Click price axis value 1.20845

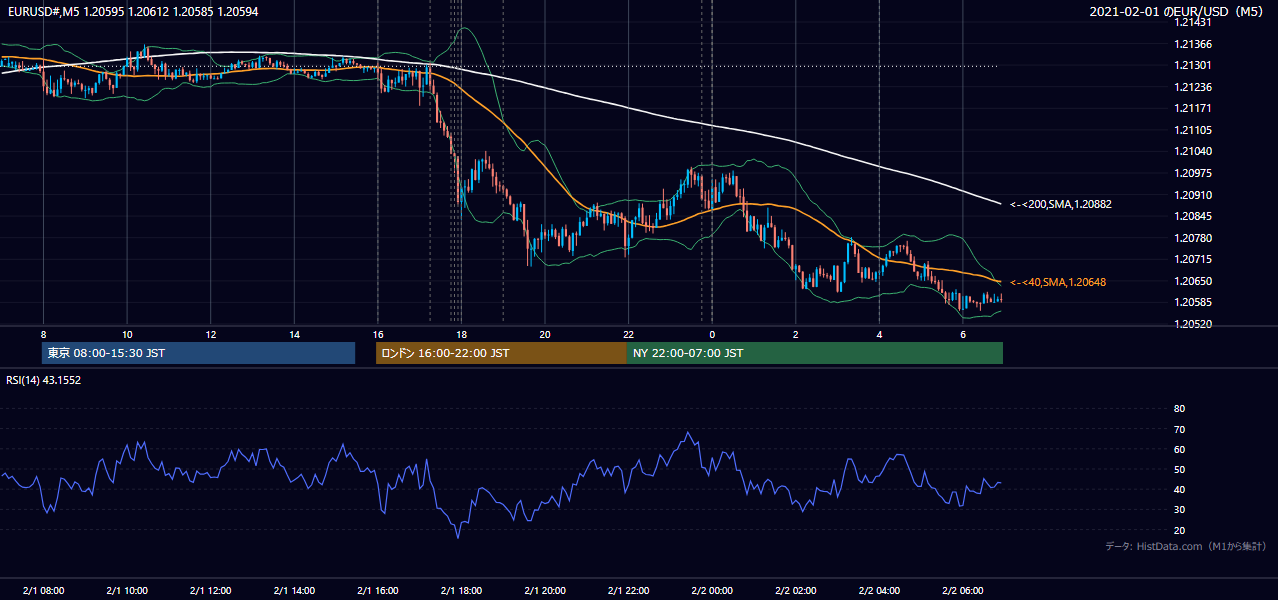point(1193,216)
